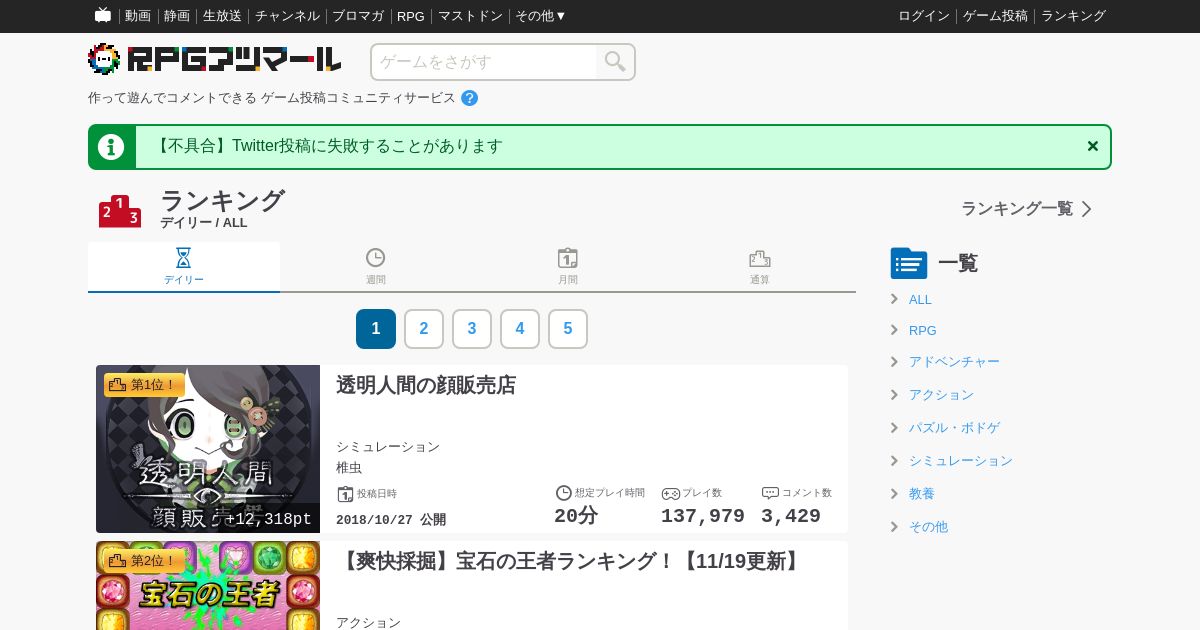Click the date 2018/10/27 公開
The width and height of the screenshot is (1200, 630).
[391, 520]
